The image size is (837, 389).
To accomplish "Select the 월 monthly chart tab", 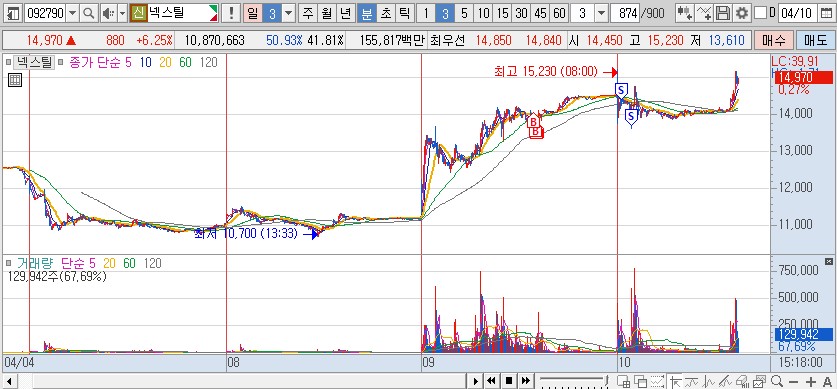I will 327,13.
